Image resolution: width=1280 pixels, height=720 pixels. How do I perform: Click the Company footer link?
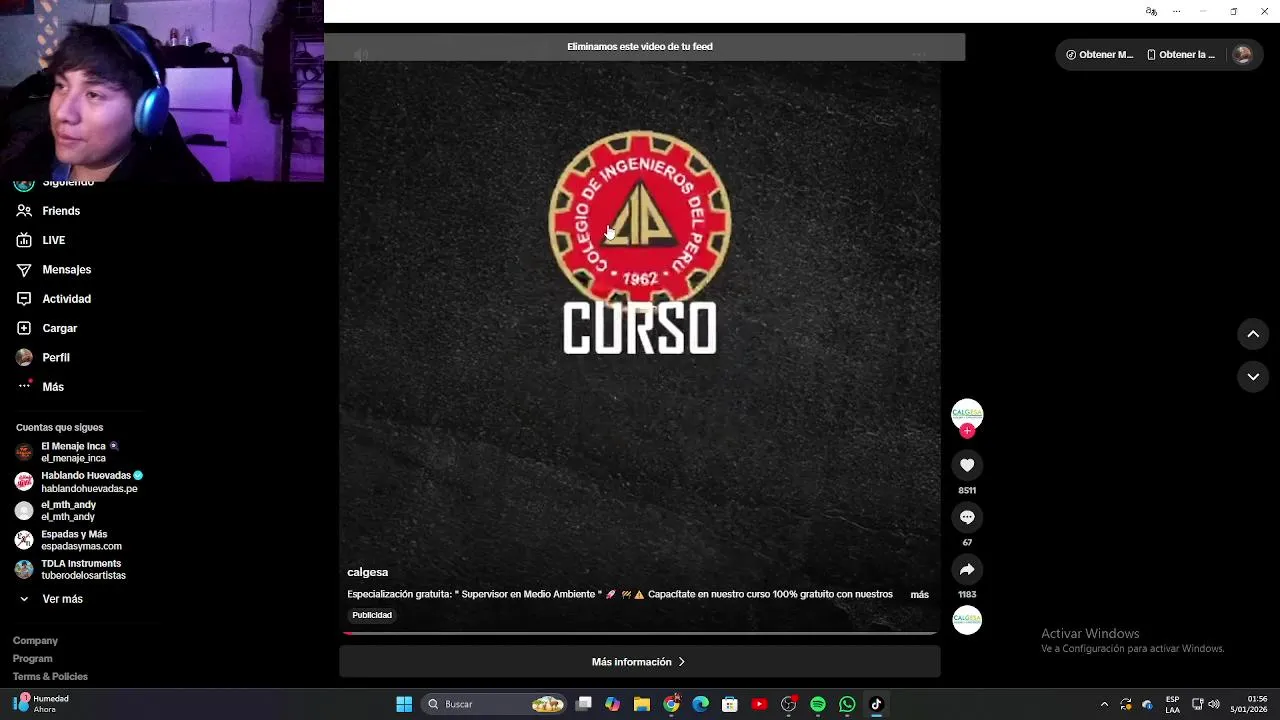(x=35, y=641)
